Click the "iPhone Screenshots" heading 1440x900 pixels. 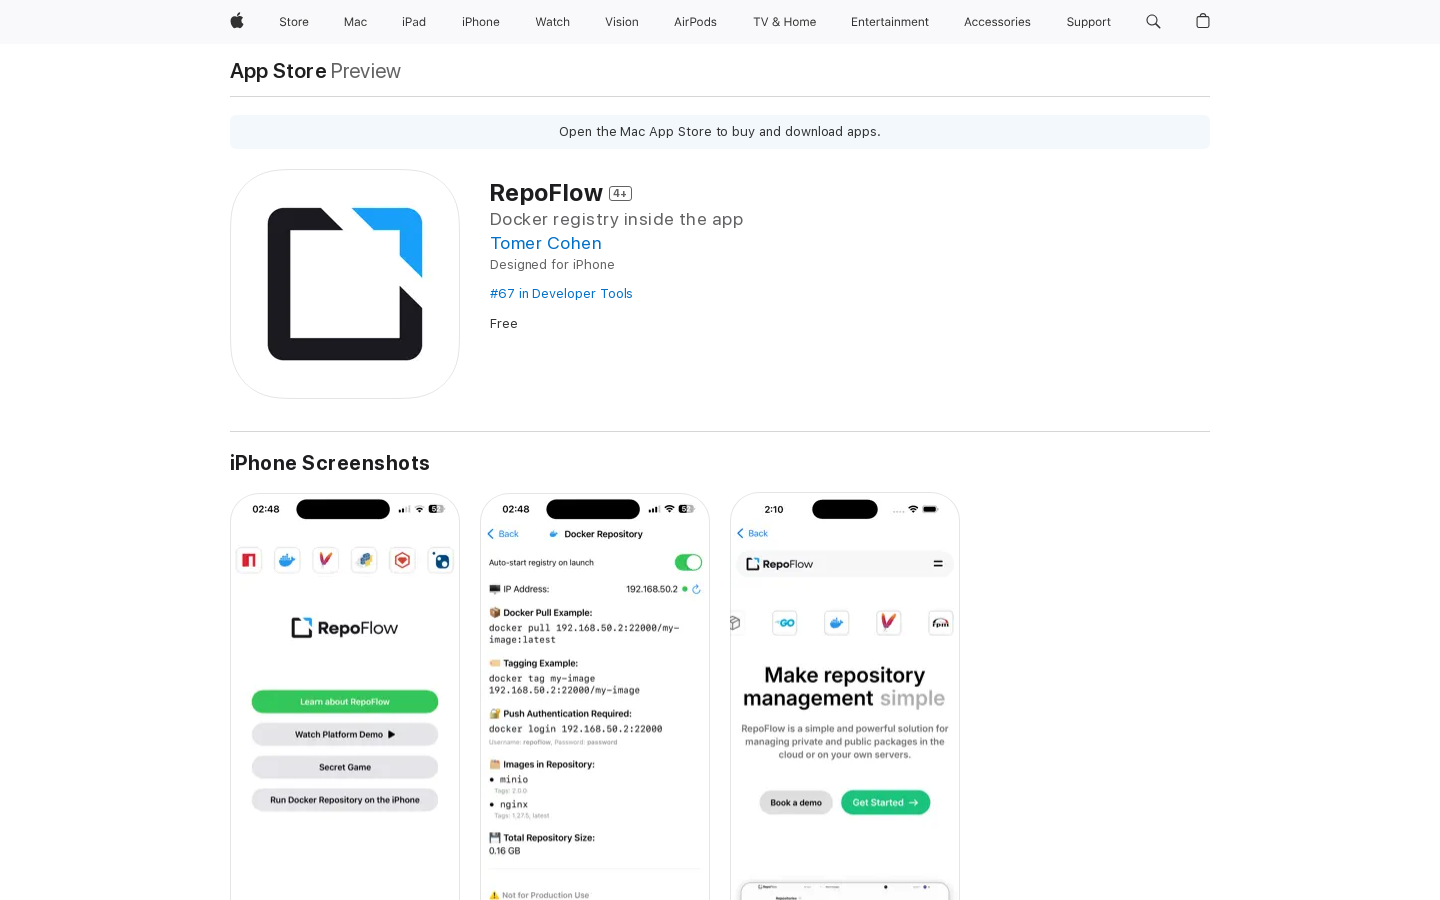[330, 463]
